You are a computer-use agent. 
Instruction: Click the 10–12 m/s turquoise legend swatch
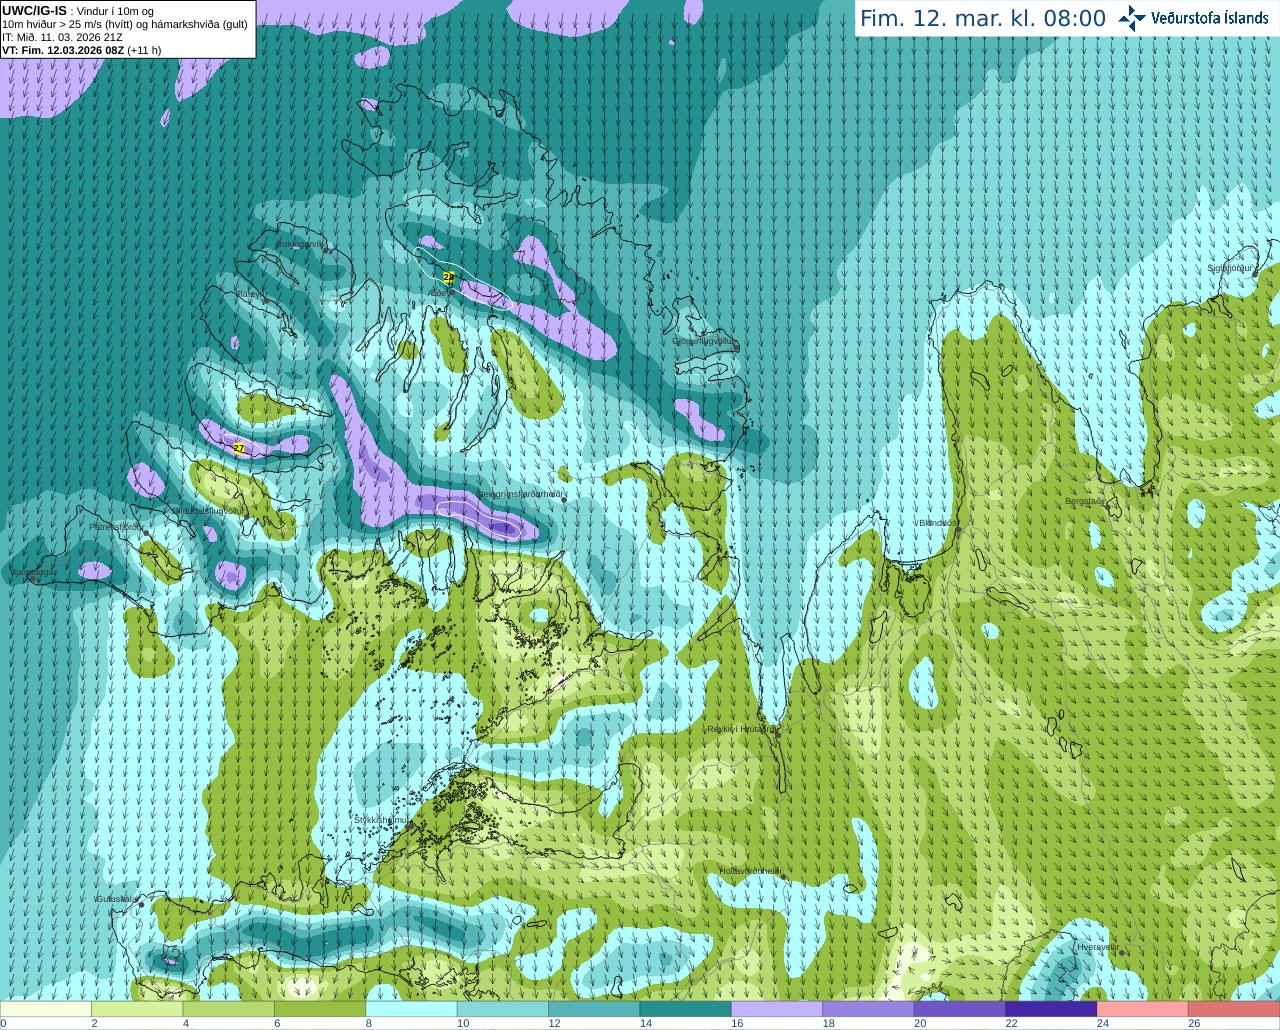[x=503, y=1009]
